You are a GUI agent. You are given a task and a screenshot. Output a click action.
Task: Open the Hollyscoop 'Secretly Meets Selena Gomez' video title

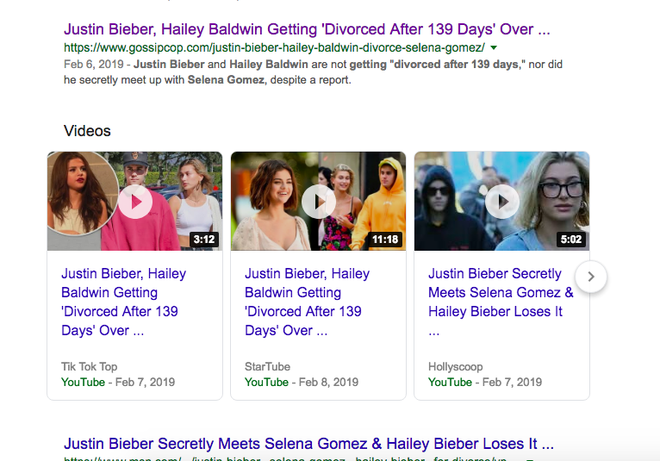tap(501, 302)
